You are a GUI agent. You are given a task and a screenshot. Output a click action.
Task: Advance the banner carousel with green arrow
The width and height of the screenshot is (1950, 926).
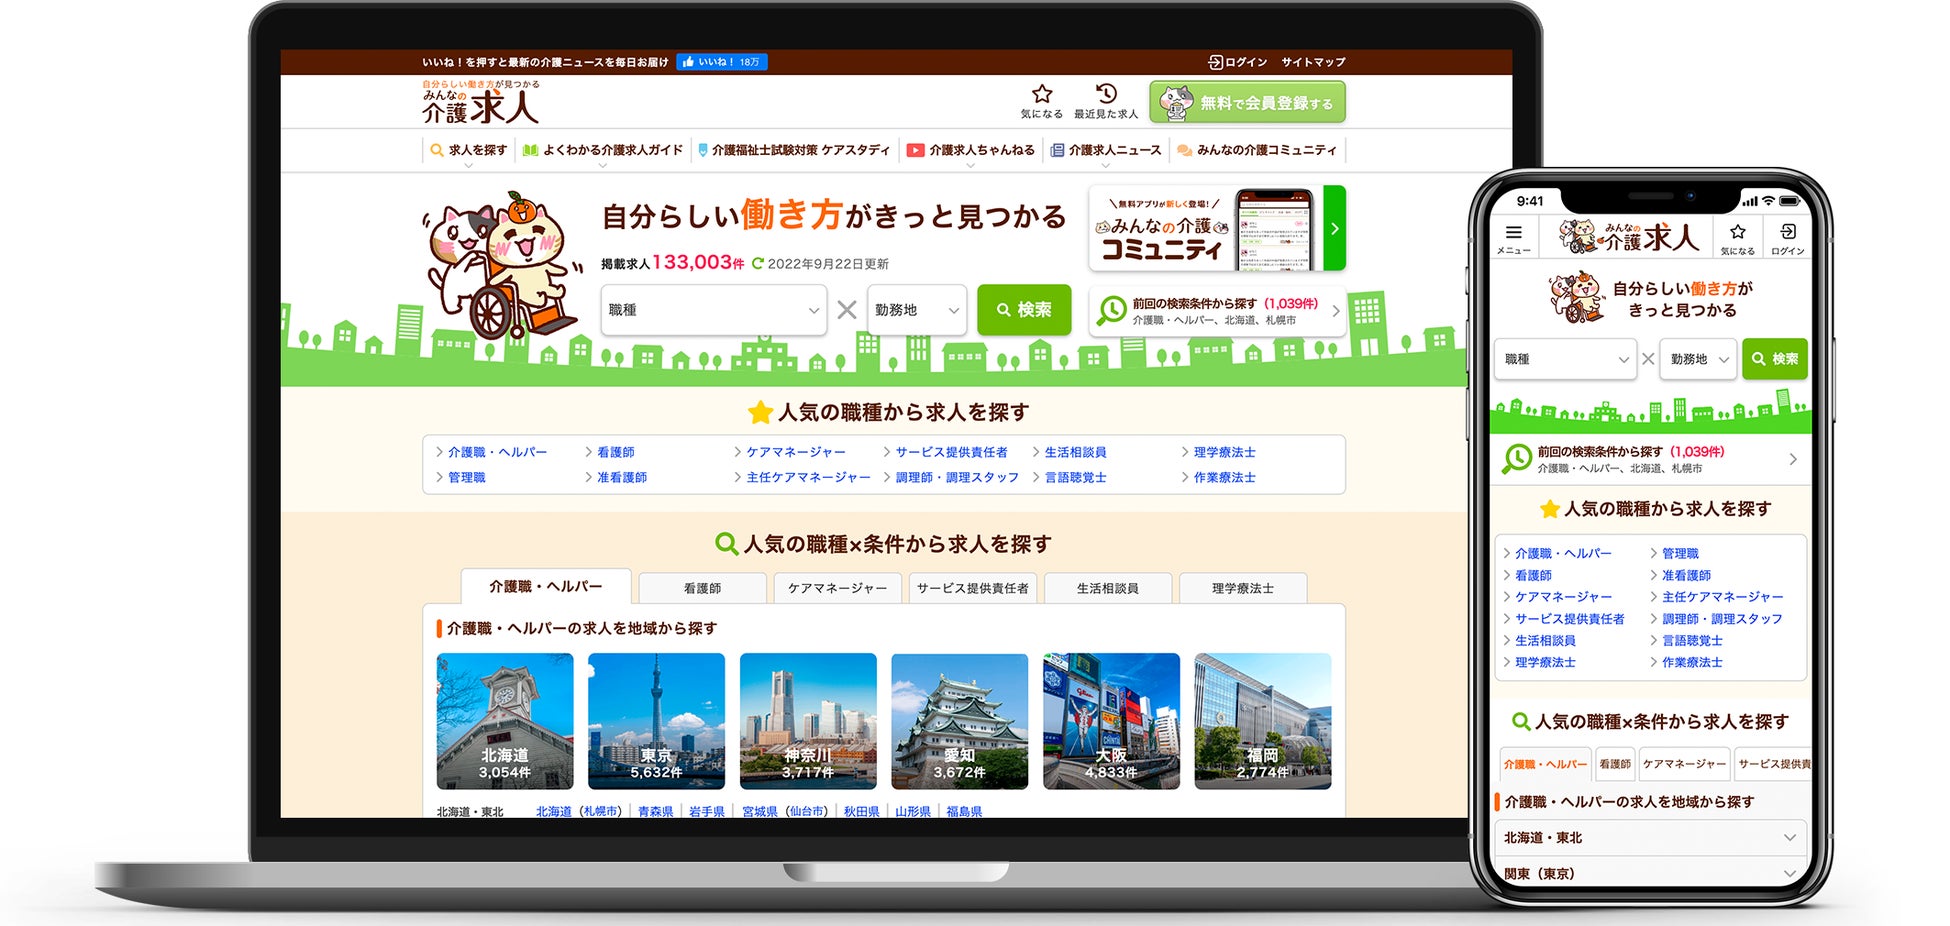click(1334, 228)
